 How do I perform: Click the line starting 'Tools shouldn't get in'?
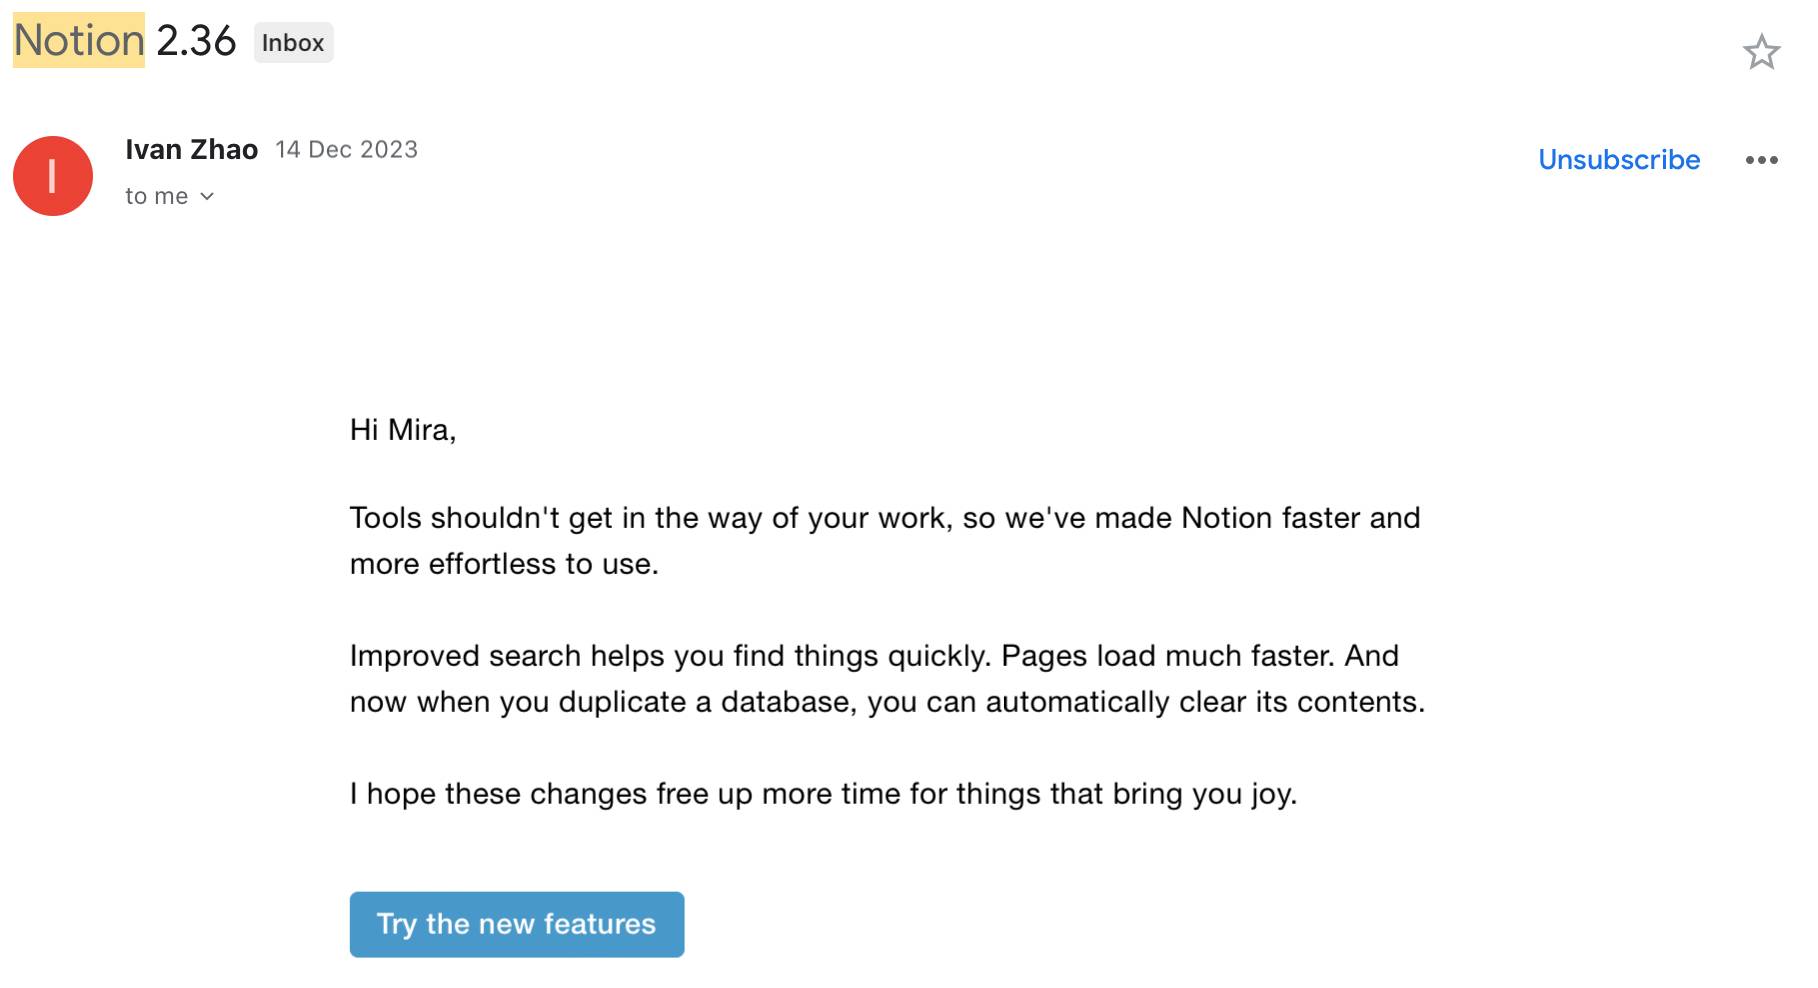click(x=884, y=518)
